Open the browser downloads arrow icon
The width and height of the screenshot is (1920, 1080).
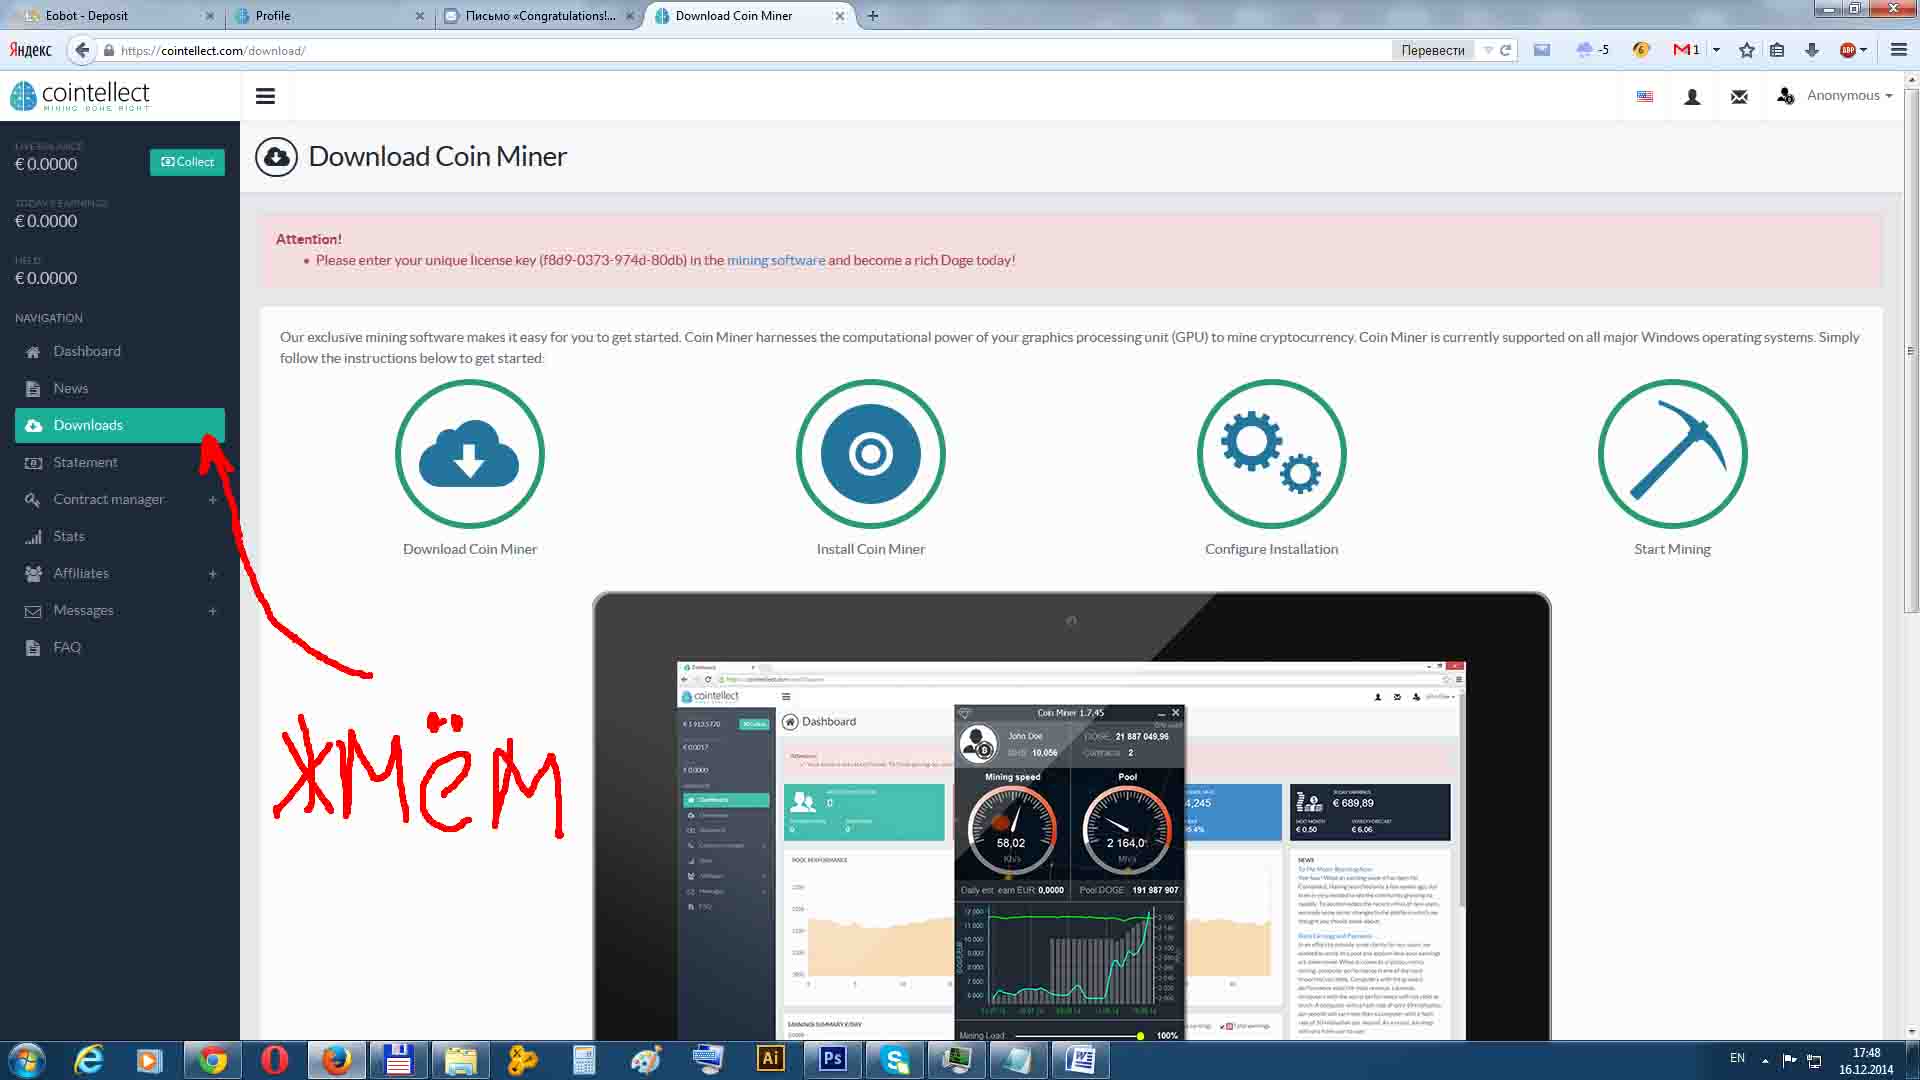pyautogui.click(x=1811, y=50)
